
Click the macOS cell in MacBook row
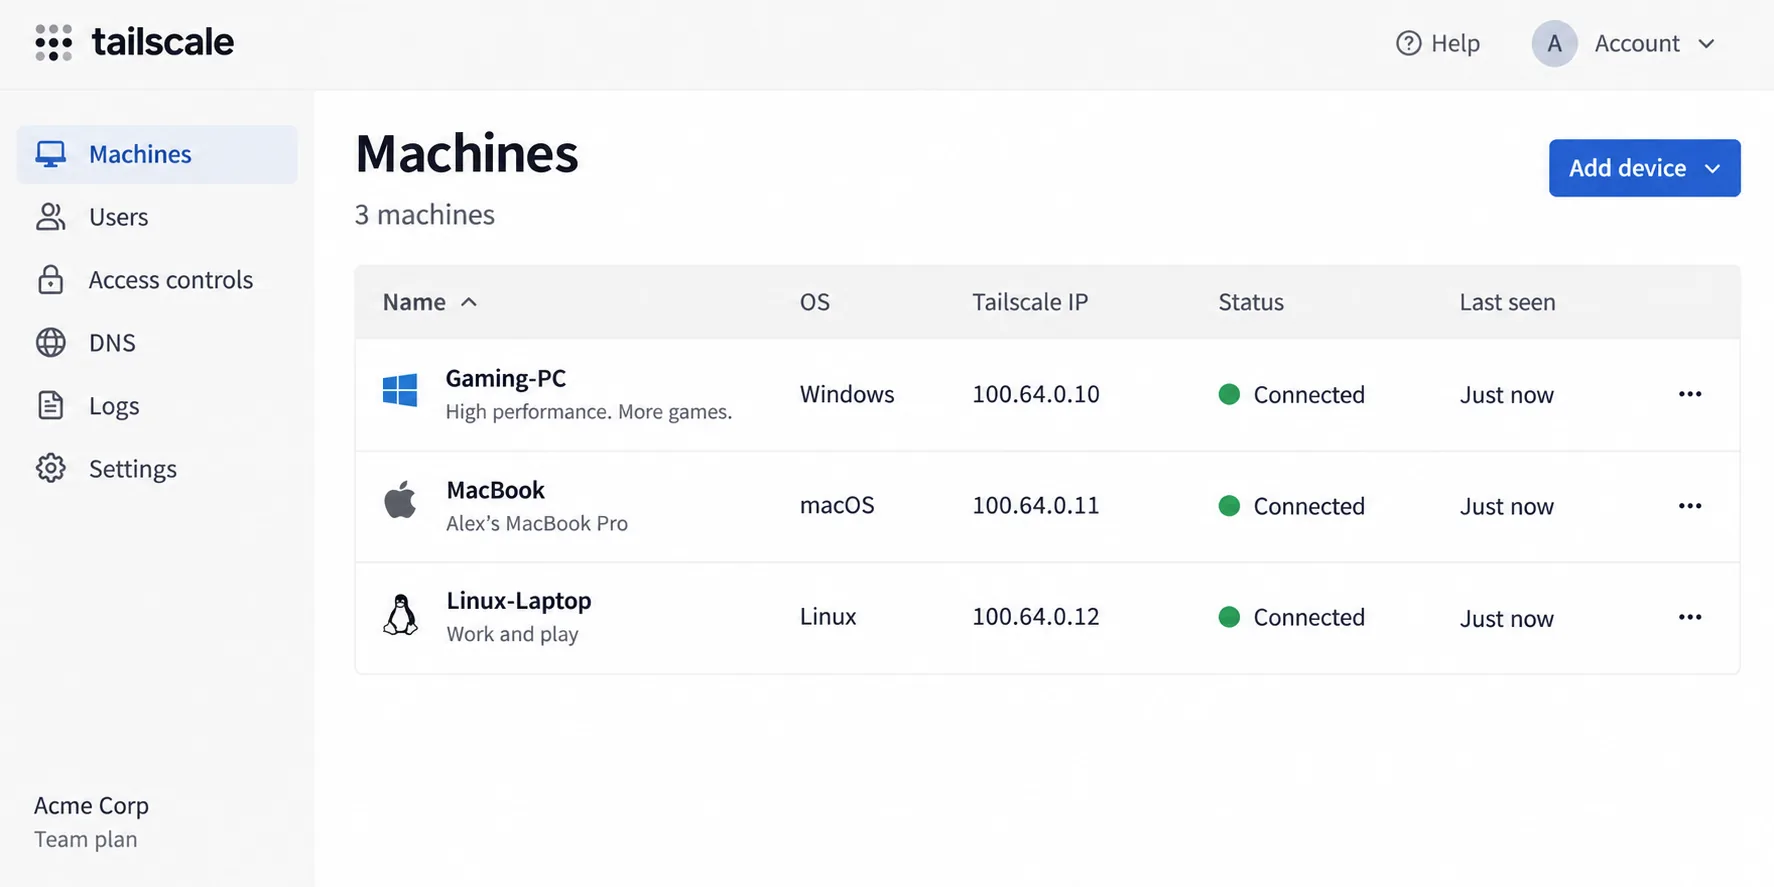coord(837,505)
